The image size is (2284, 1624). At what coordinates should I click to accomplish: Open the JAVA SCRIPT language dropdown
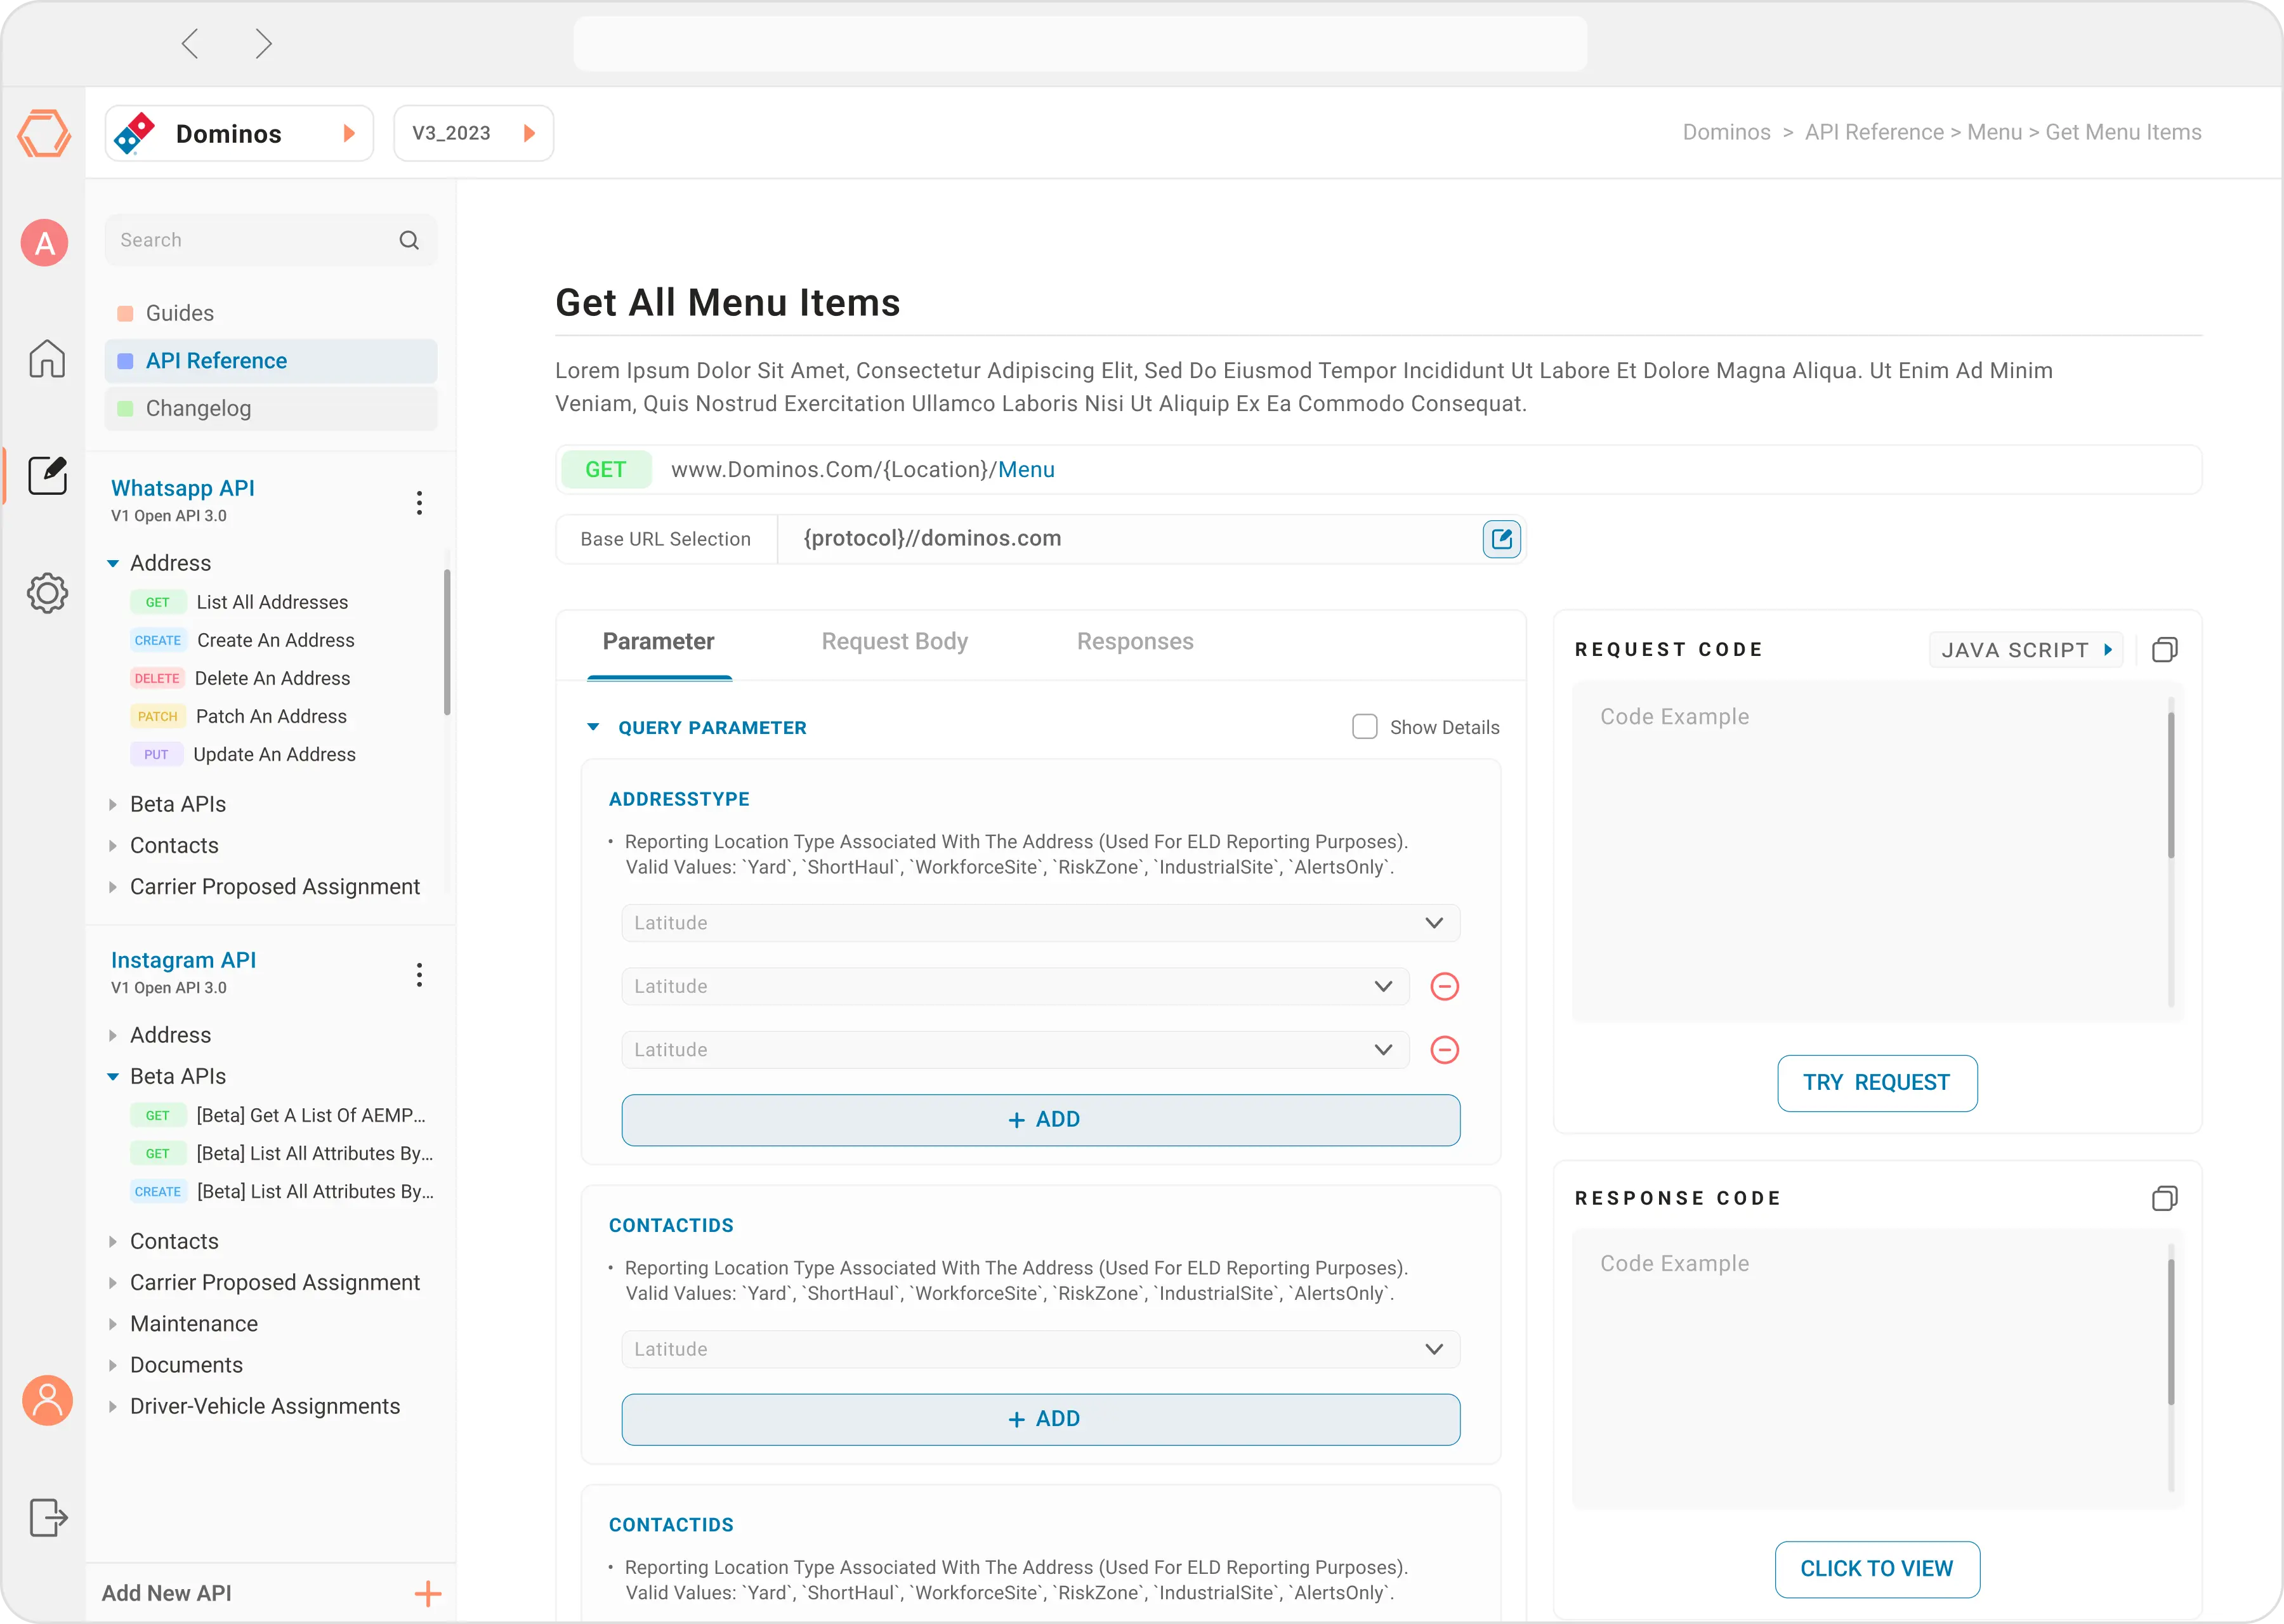coord(2025,650)
